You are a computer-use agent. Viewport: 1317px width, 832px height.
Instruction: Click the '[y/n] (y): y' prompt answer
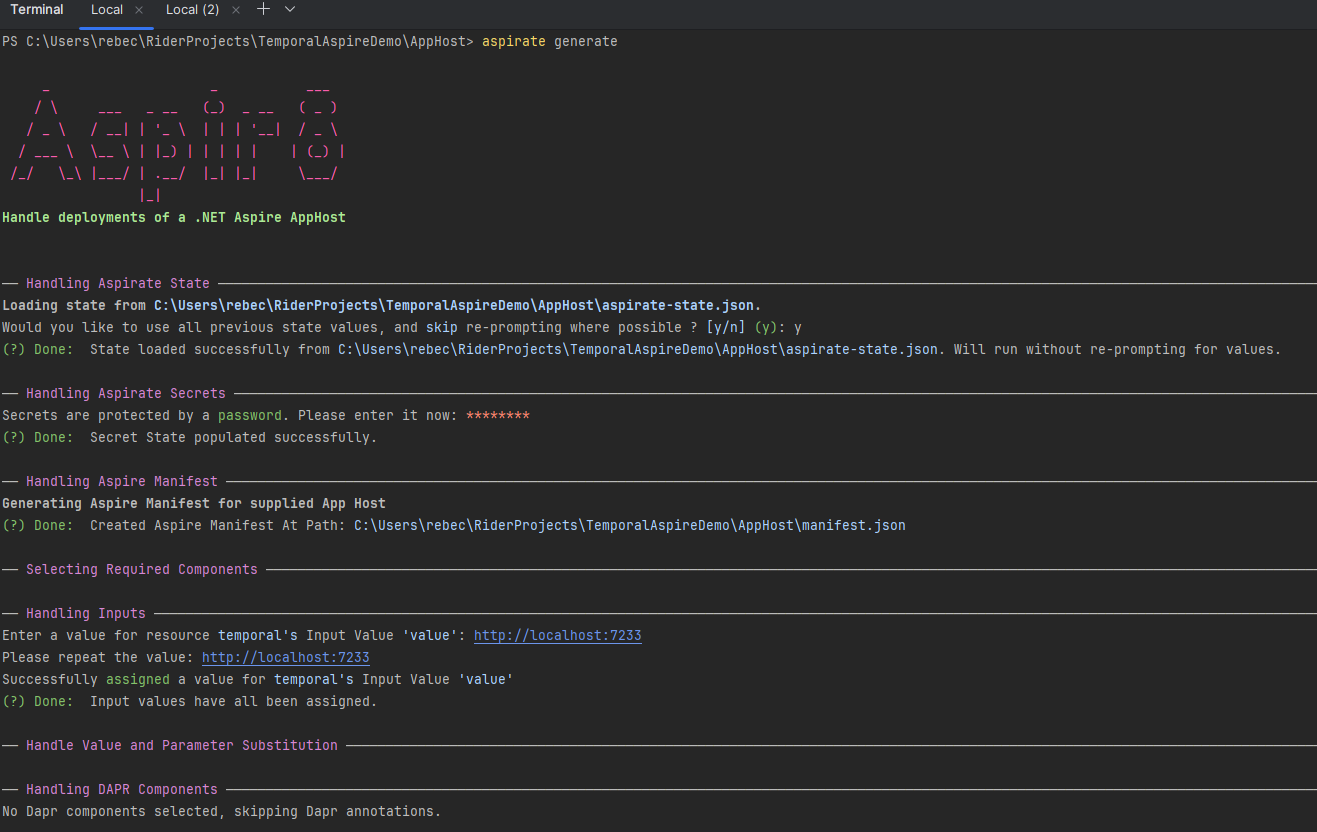point(754,328)
